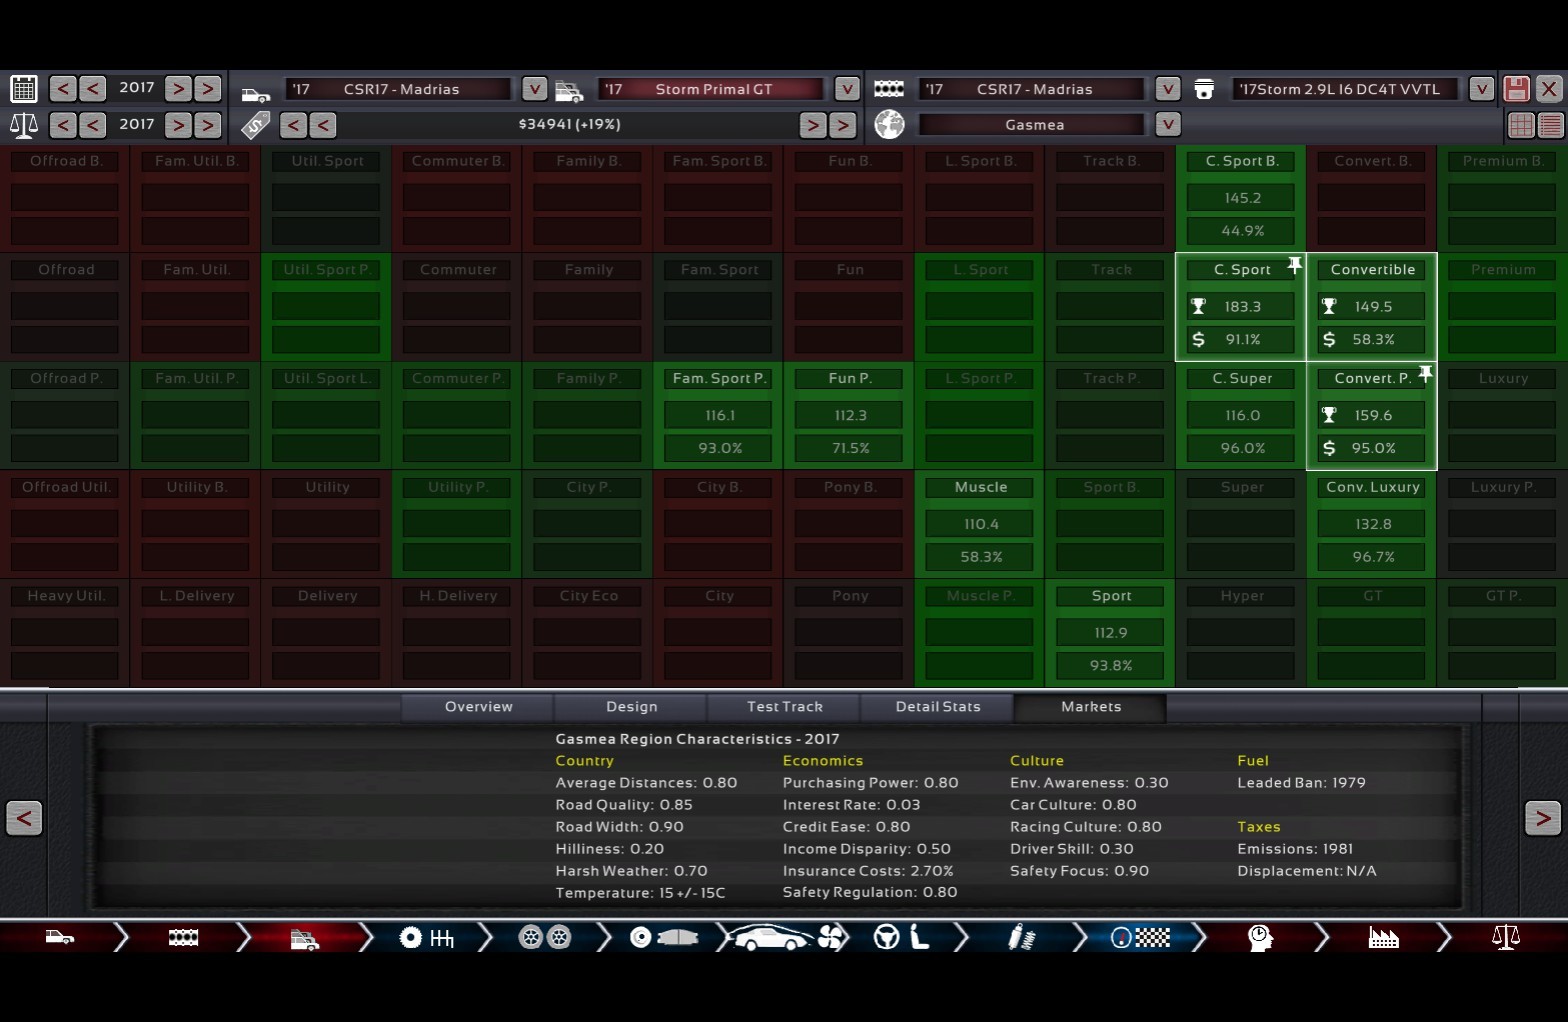Open the calendar year icon
1568x1022 pixels.
click(24, 89)
